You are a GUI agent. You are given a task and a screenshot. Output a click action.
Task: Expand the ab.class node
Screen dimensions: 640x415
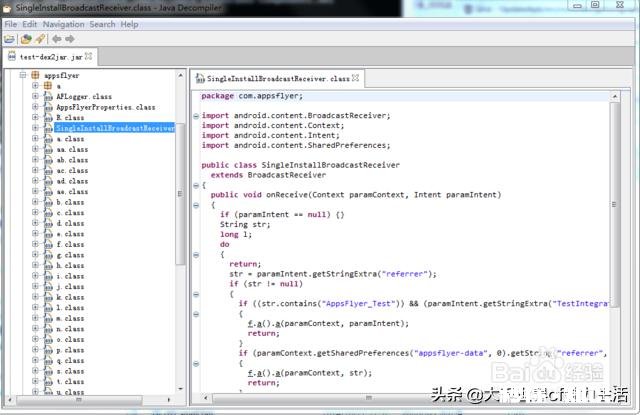coord(36,160)
